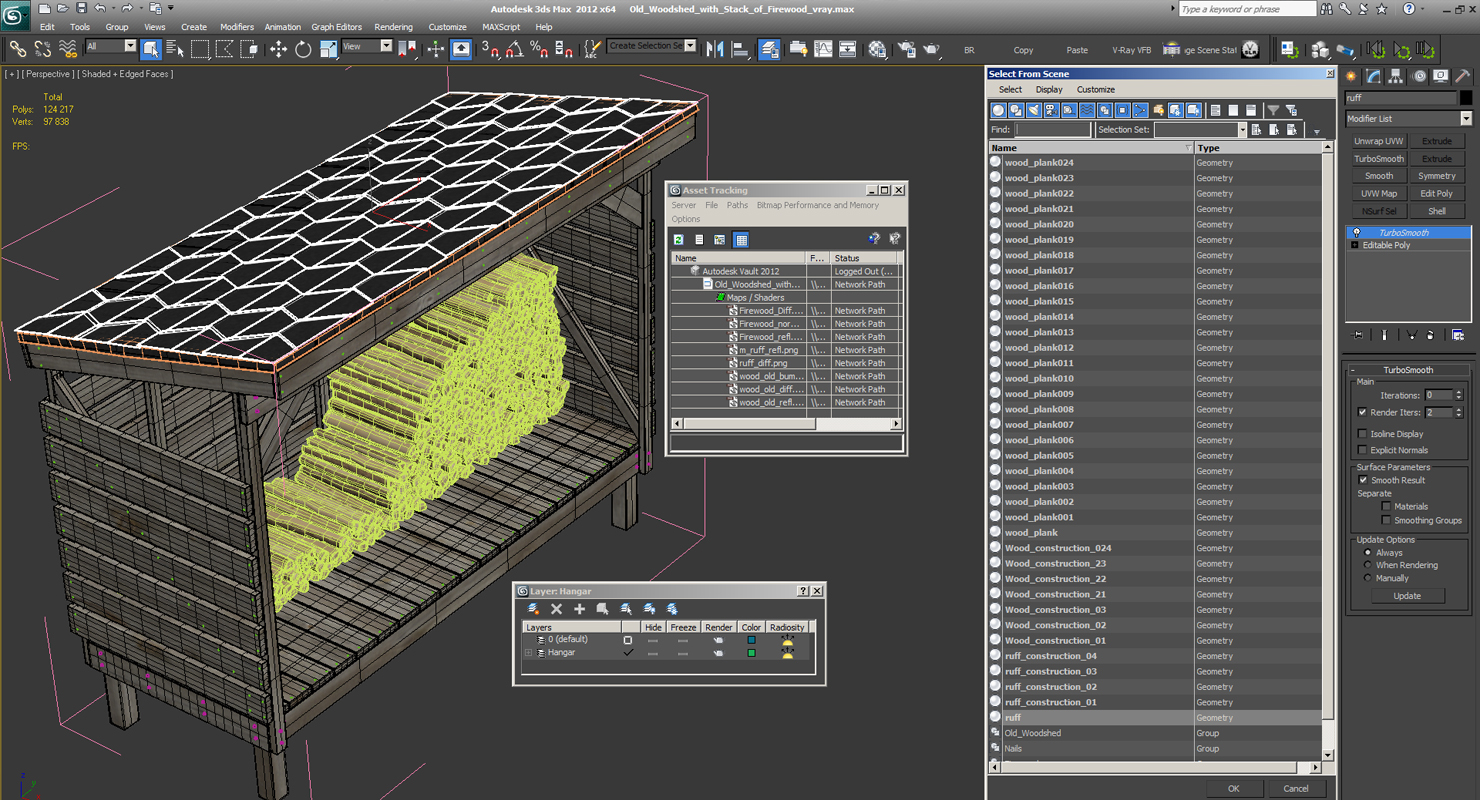This screenshot has width=1480, height=800.
Task: Select the Always update radio button
Action: pyautogui.click(x=1368, y=552)
